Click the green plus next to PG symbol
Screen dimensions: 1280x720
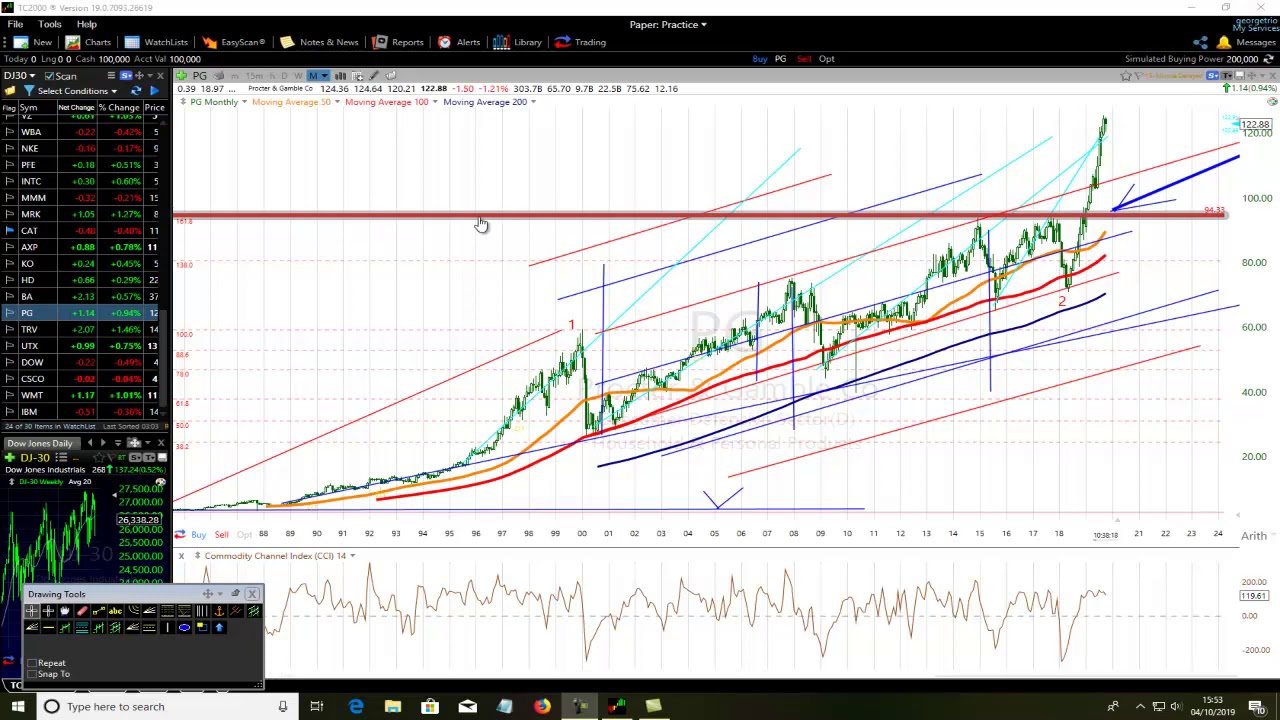(x=181, y=76)
